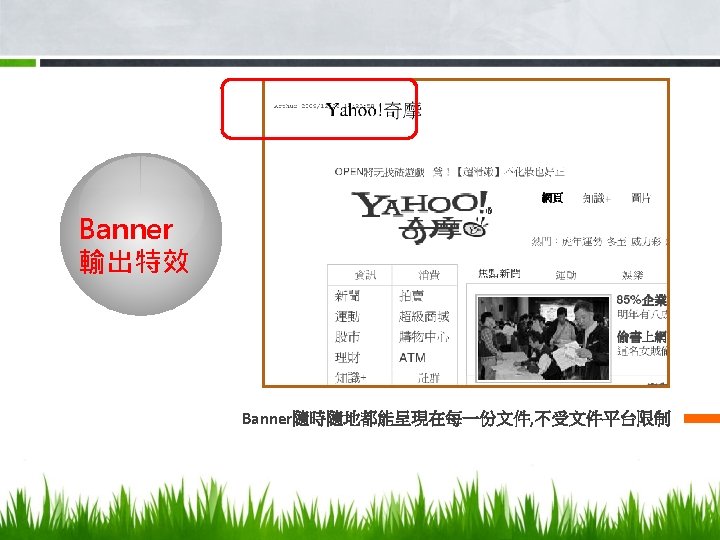Select the 網頁 search tab
Image resolution: width=720 pixels, height=540 pixels.
click(552, 198)
